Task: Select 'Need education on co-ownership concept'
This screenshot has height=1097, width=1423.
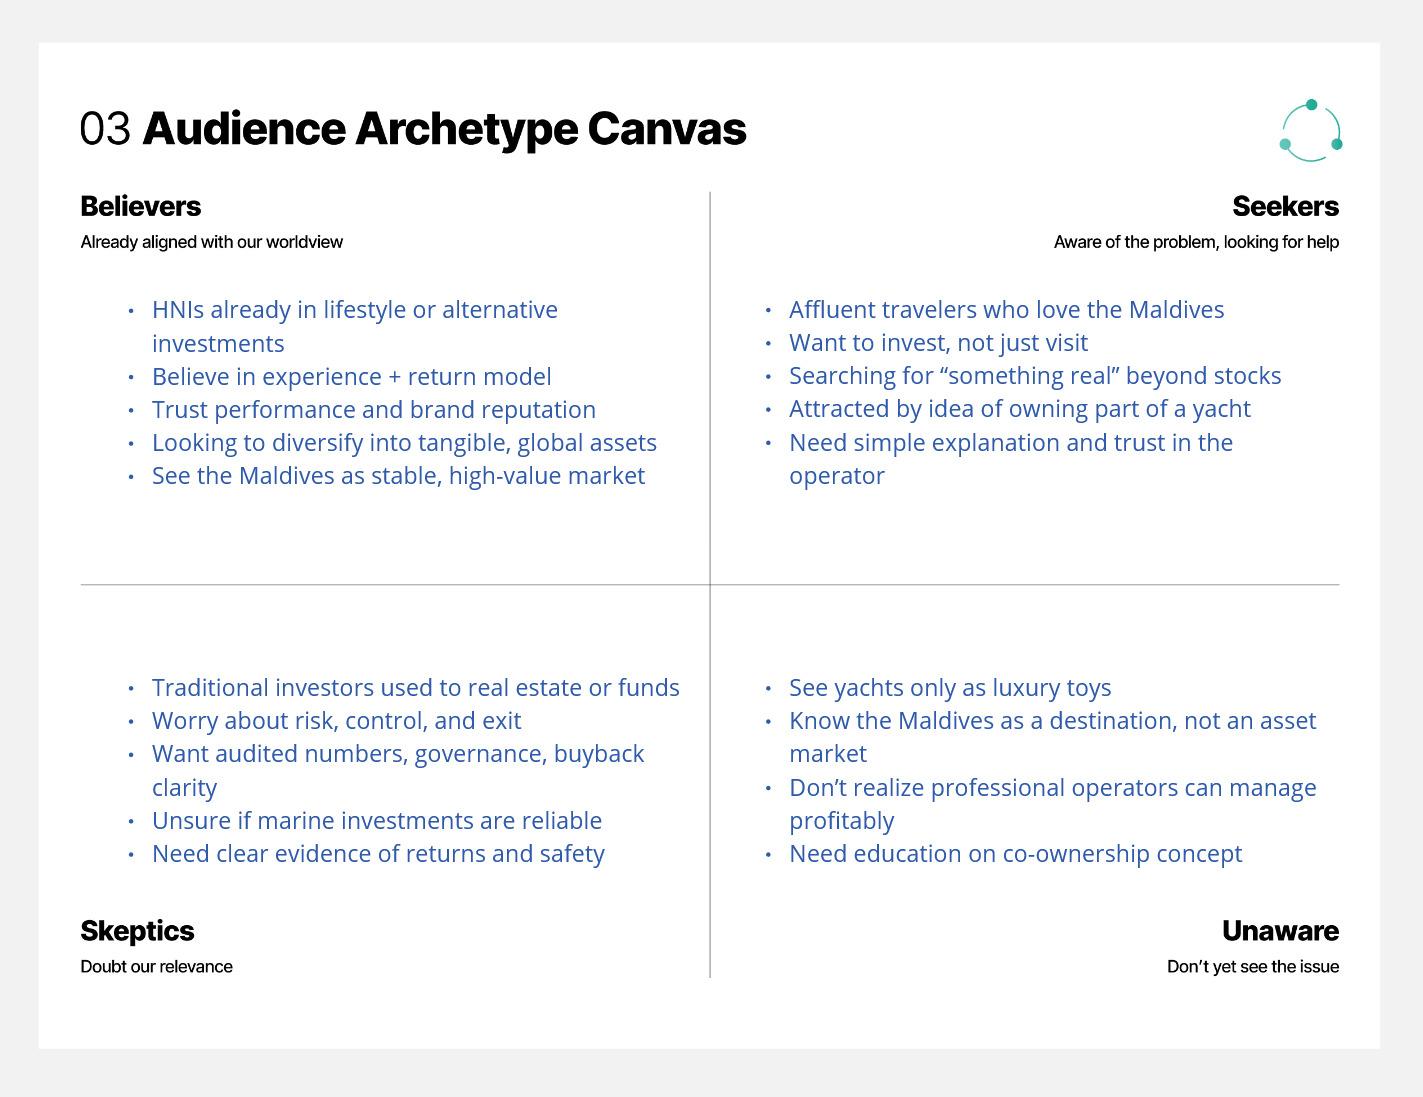Action: pyautogui.click(x=1015, y=854)
